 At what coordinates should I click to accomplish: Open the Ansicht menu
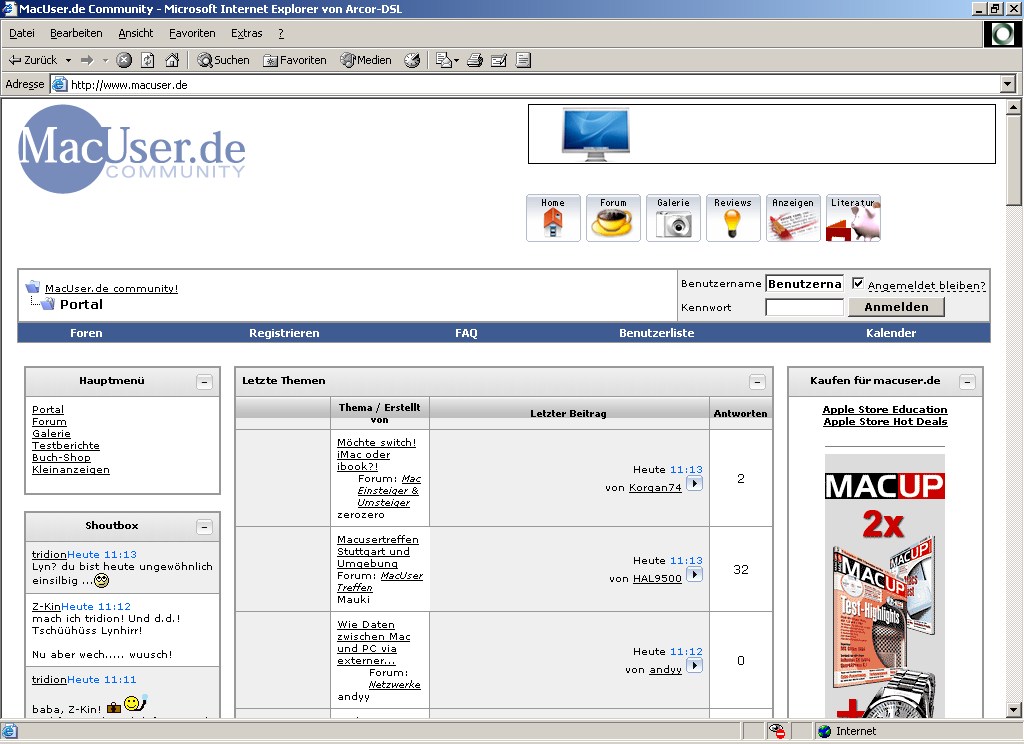[x=136, y=33]
